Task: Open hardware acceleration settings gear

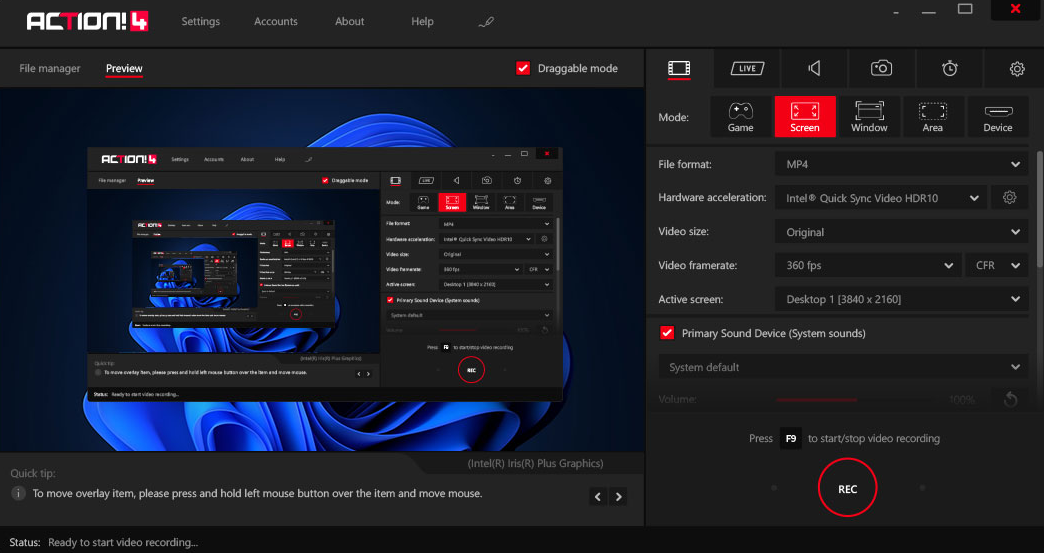Action: pos(1009,198)
